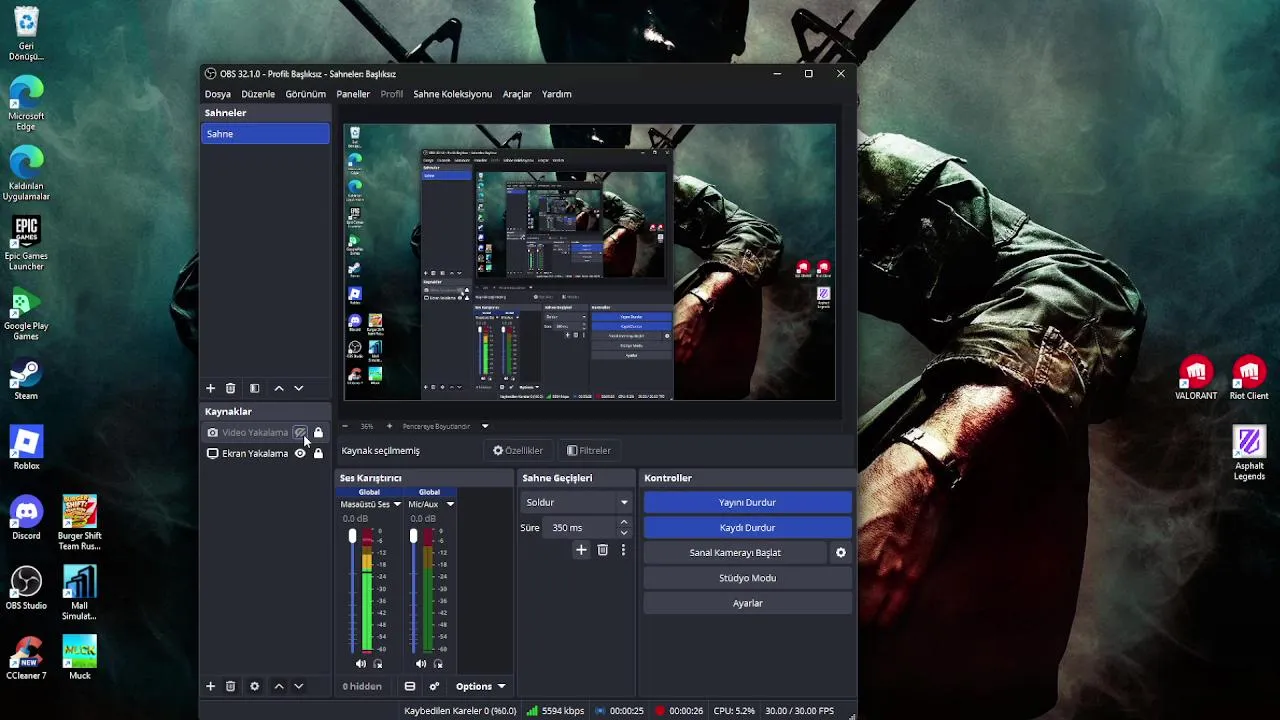Open the Düzenle menu

(x=258, y=94)
